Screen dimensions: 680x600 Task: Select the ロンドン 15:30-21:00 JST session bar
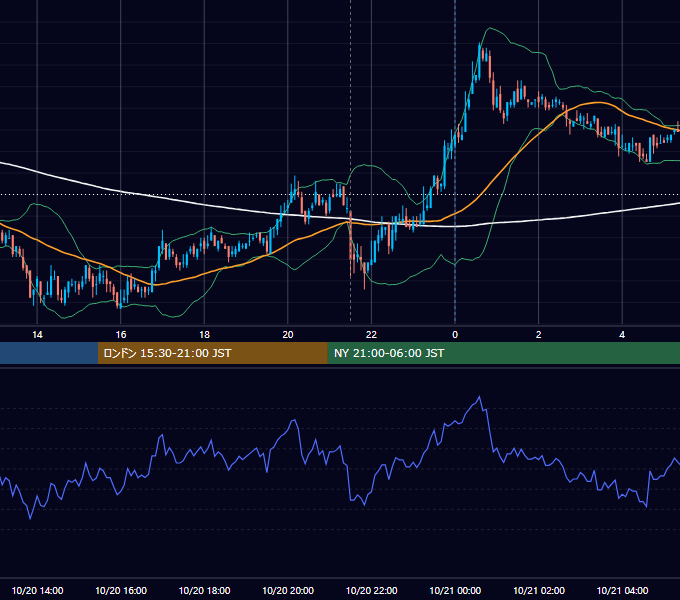[x=212, y=353]
